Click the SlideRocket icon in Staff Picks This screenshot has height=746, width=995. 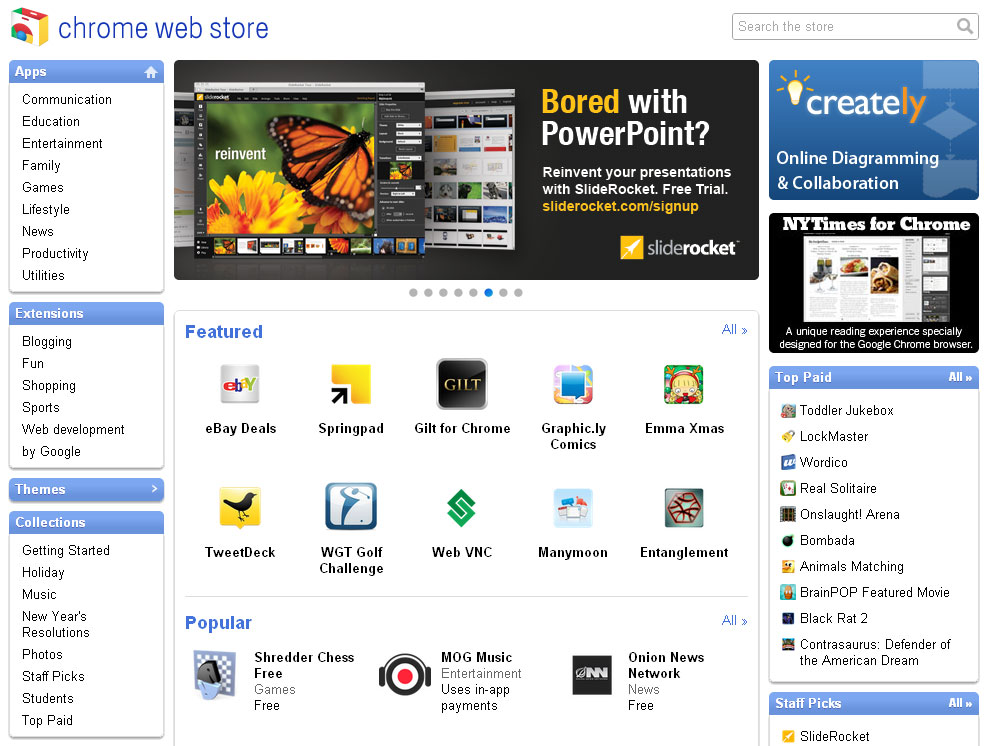[x=788, y=736]
